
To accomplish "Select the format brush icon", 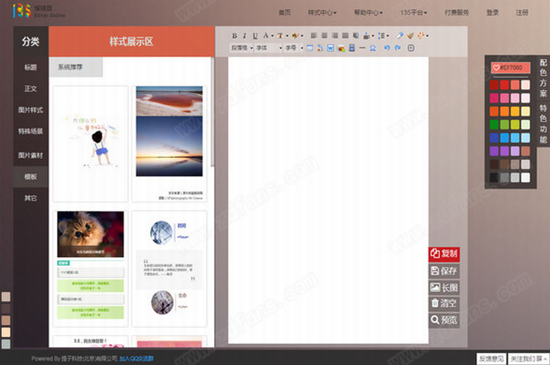I will (410, 35).
